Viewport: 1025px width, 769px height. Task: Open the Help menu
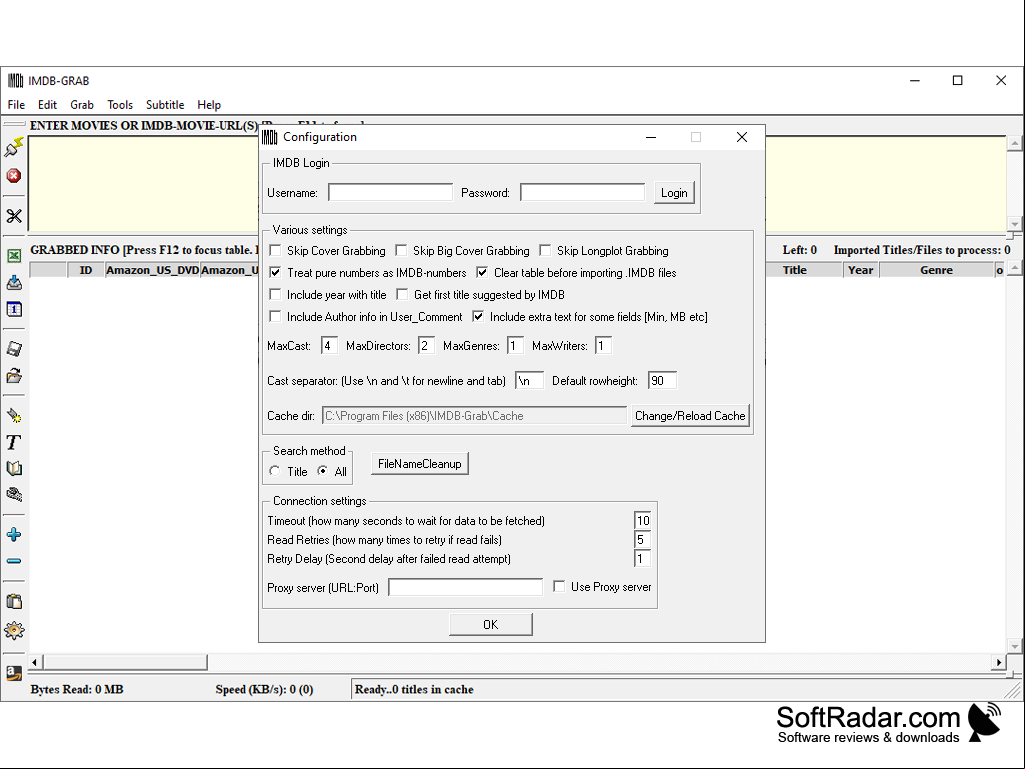[x=209, y=105]
